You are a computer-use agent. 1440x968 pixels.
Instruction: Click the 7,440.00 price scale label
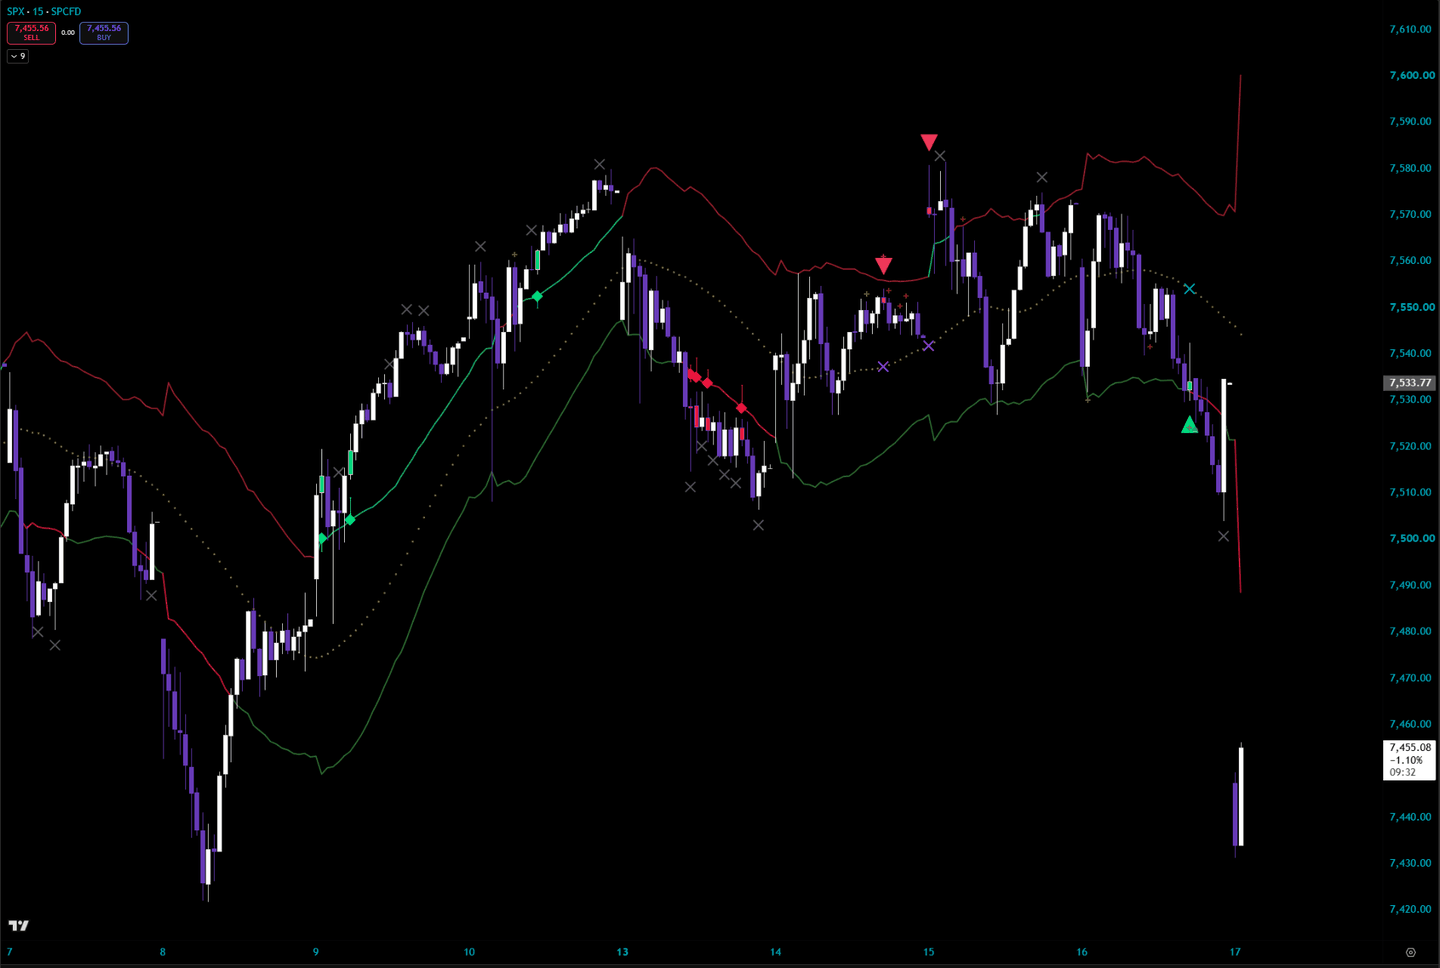1411,817
